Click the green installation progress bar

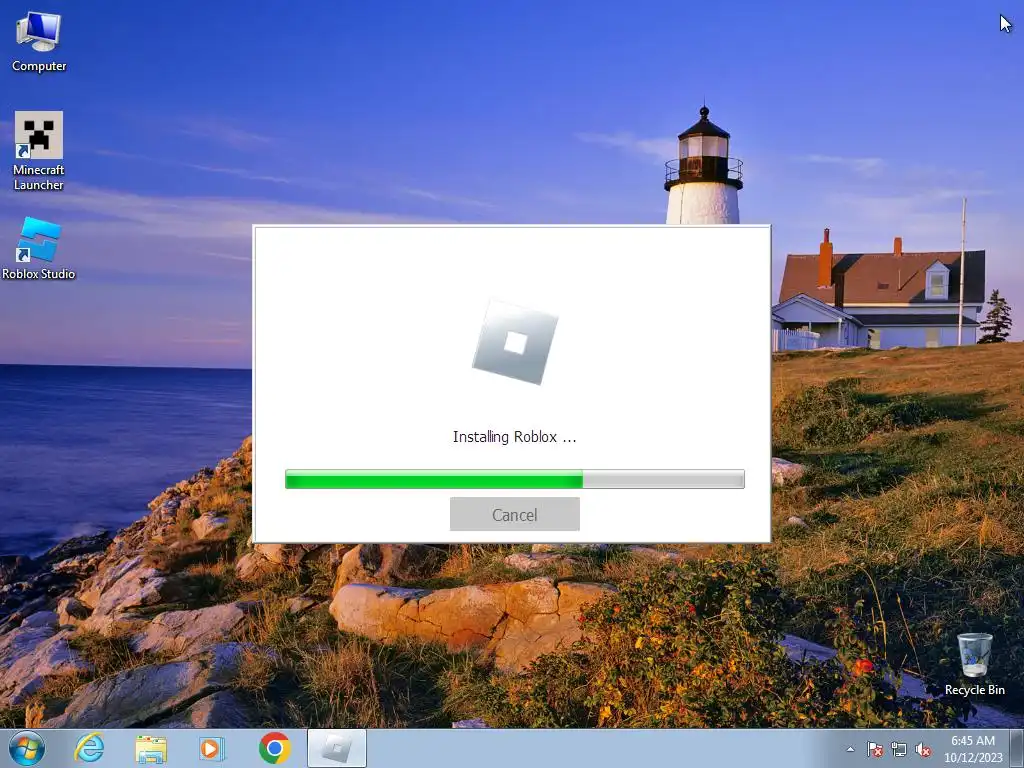coord(515,479)
